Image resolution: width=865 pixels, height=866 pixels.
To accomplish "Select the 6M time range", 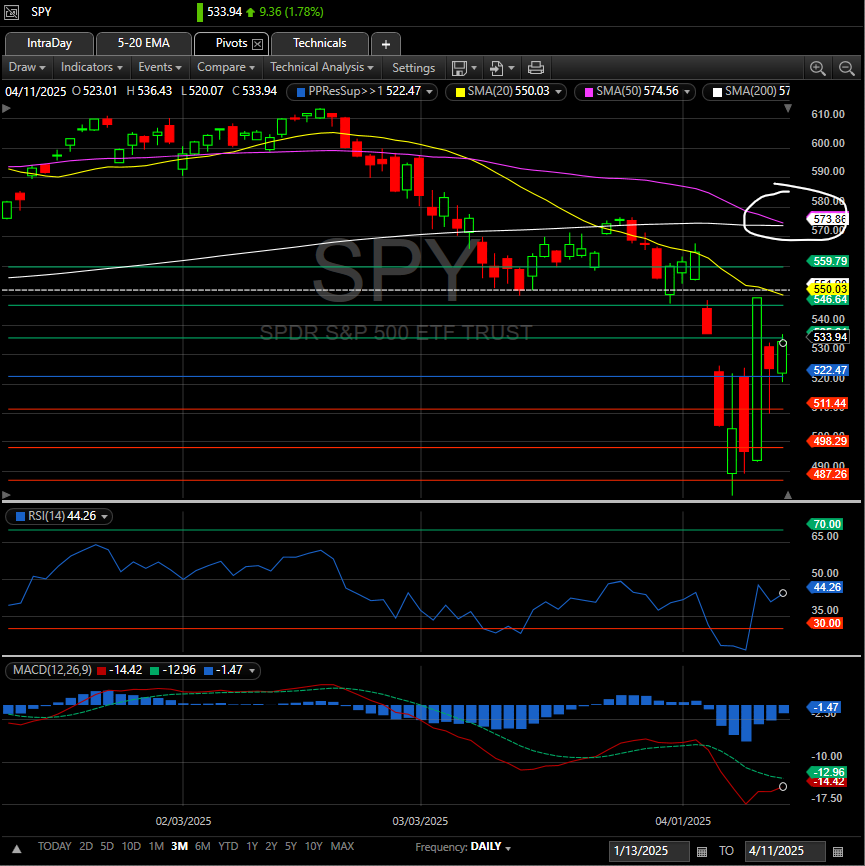I will [x=203, y=846].
